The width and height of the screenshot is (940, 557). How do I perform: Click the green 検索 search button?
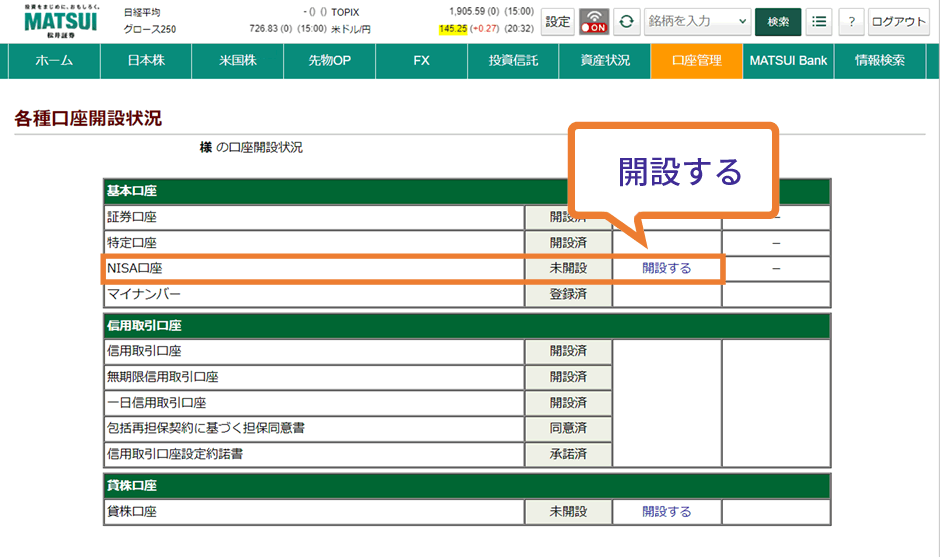(778, 21)
